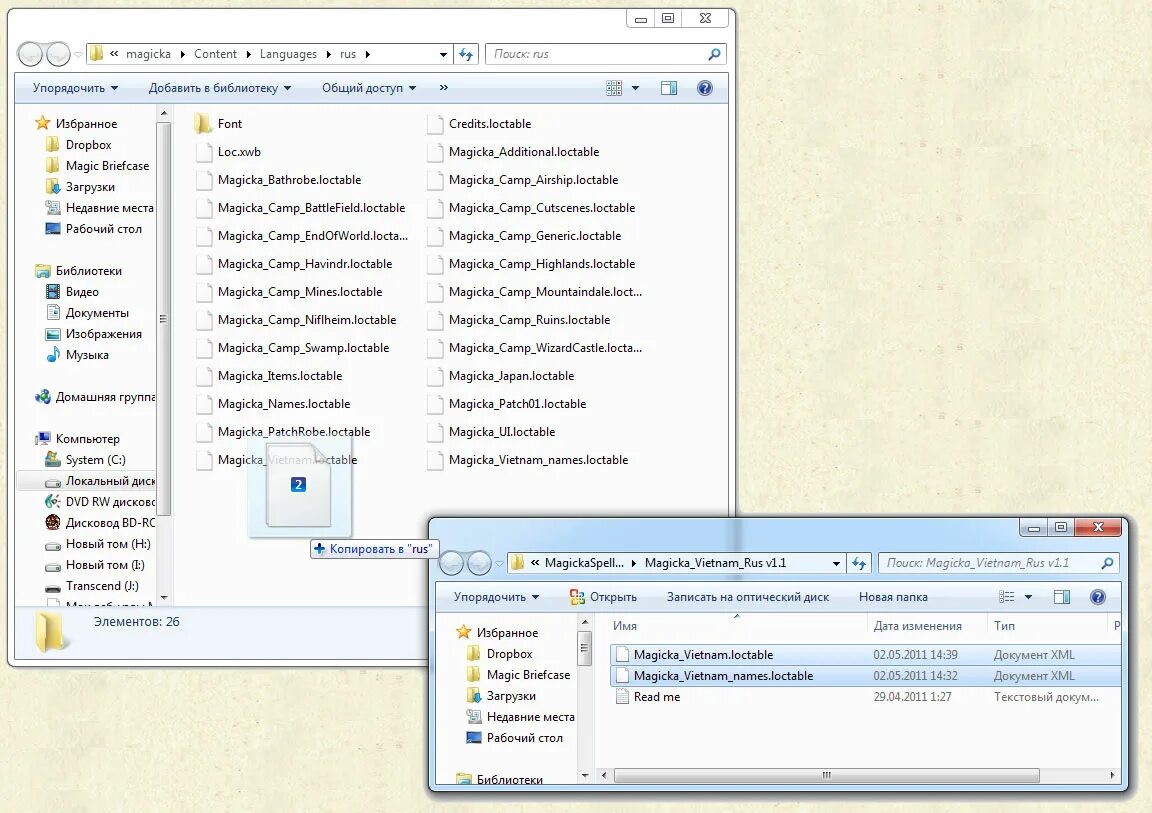This screenshot has width=1152, height=813.
Task: Select Magicka_Bathrobe.loctable file
Action: 278,180
